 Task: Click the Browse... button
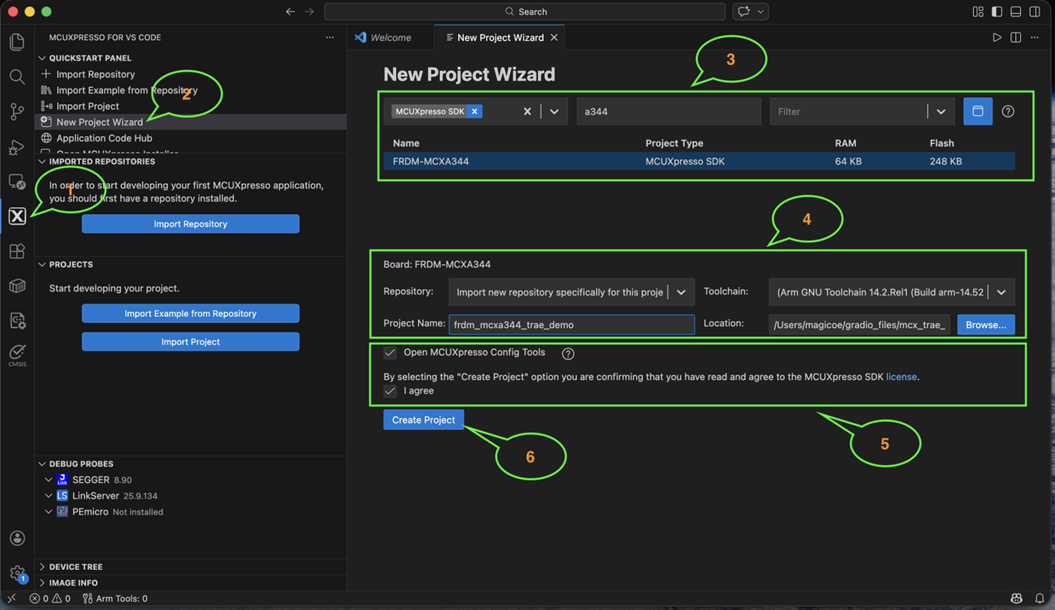[986, 325]
